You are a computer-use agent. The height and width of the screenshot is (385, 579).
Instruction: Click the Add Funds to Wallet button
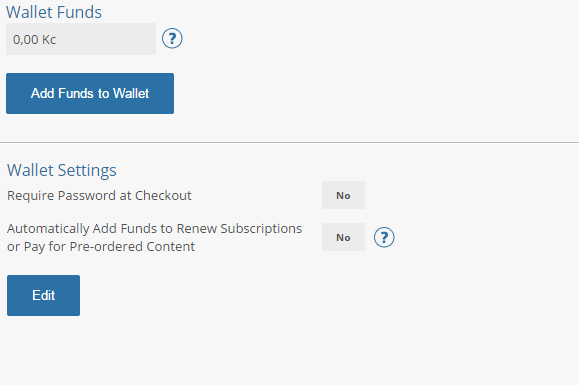(90, 93)
